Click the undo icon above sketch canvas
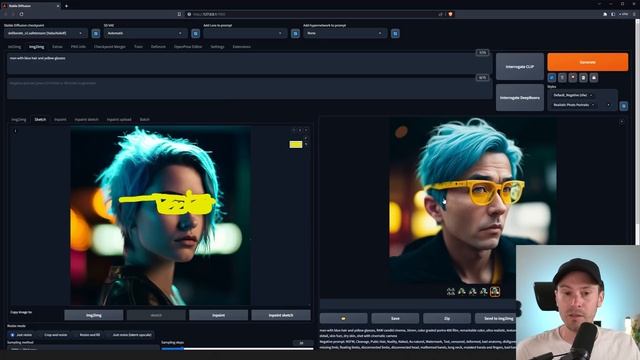 tap(293, 130)
